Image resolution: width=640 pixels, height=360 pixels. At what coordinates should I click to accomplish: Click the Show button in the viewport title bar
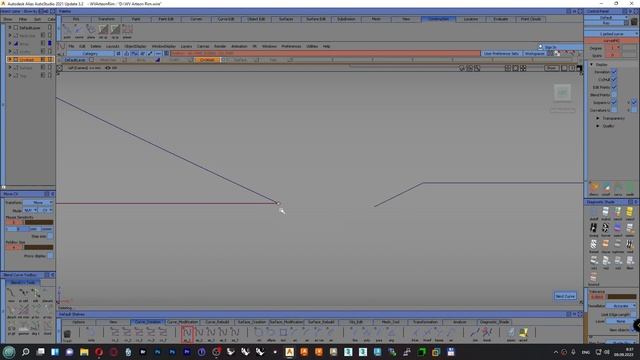click(x=551, y=68)
